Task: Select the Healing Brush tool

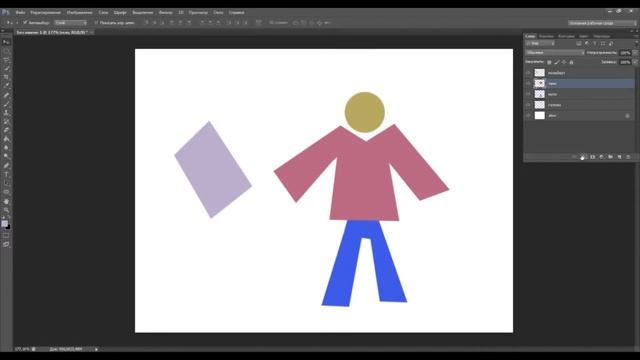Action: tap(6, 95)
